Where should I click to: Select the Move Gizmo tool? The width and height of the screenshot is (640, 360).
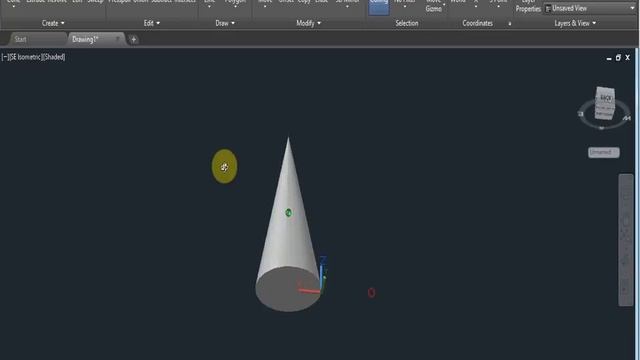tap(433, 6)
